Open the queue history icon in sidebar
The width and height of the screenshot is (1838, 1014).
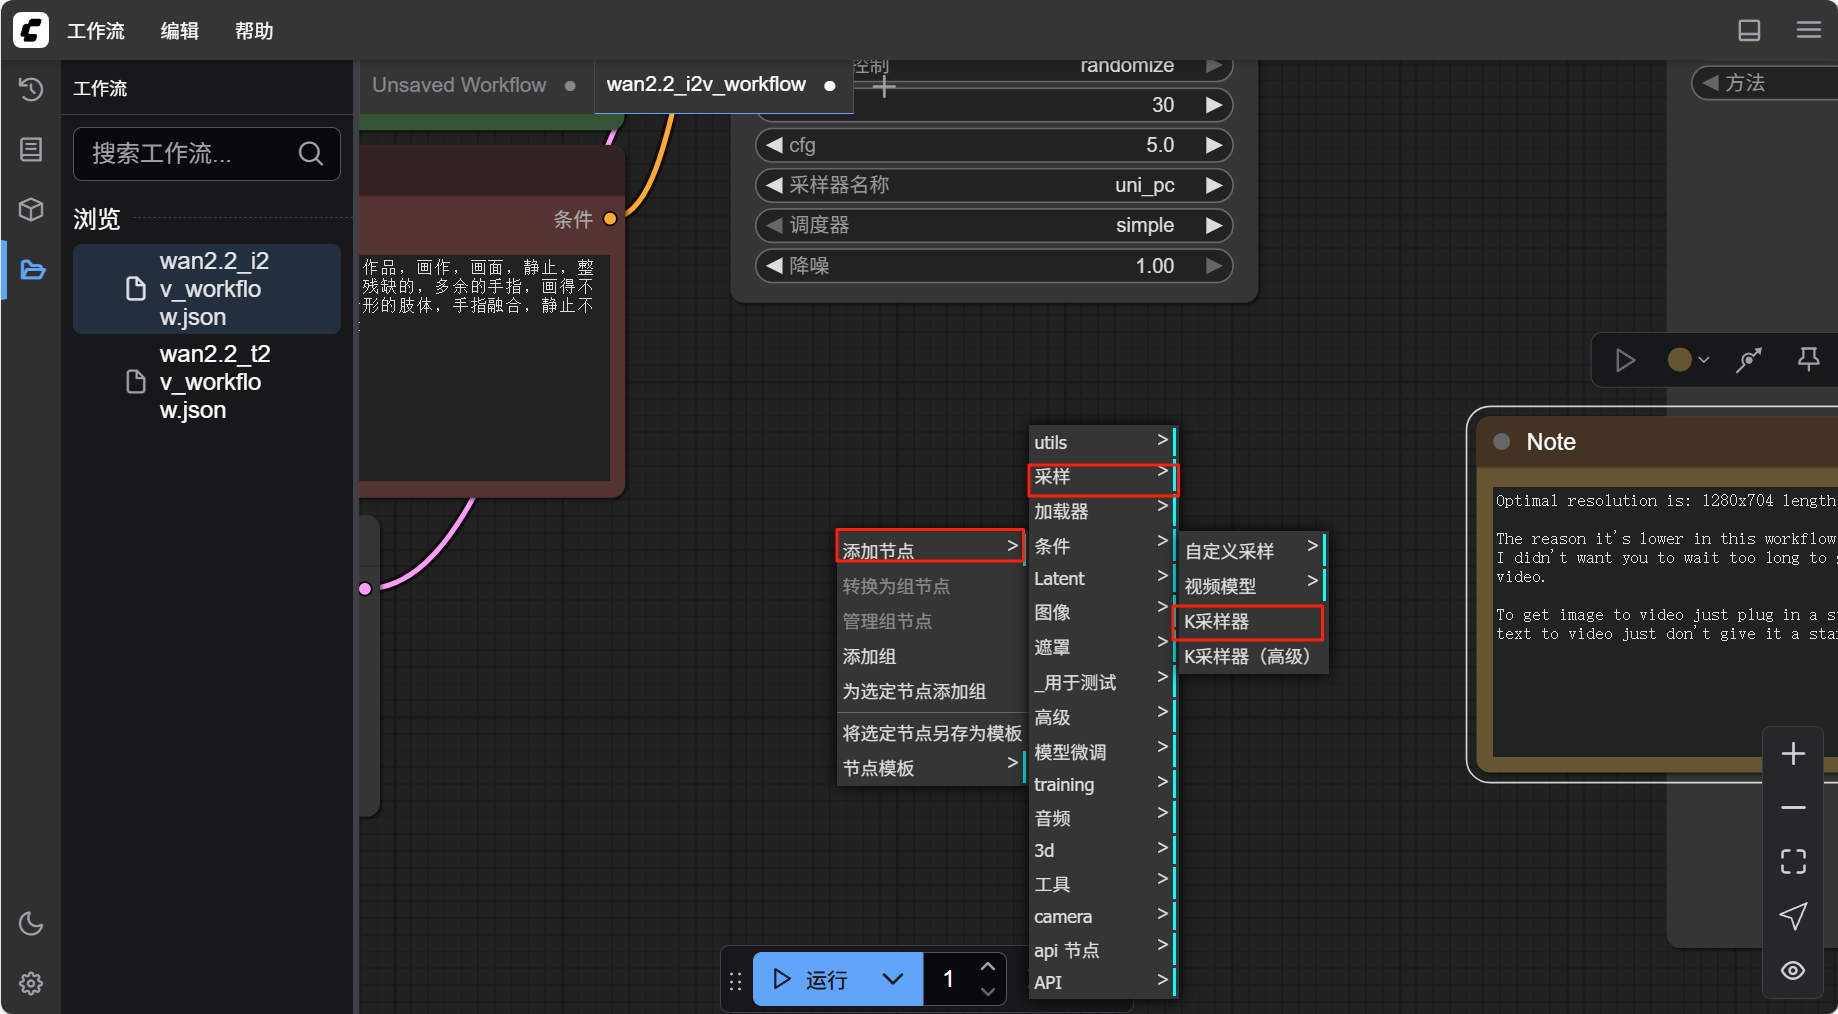click(x=31, y=89)
